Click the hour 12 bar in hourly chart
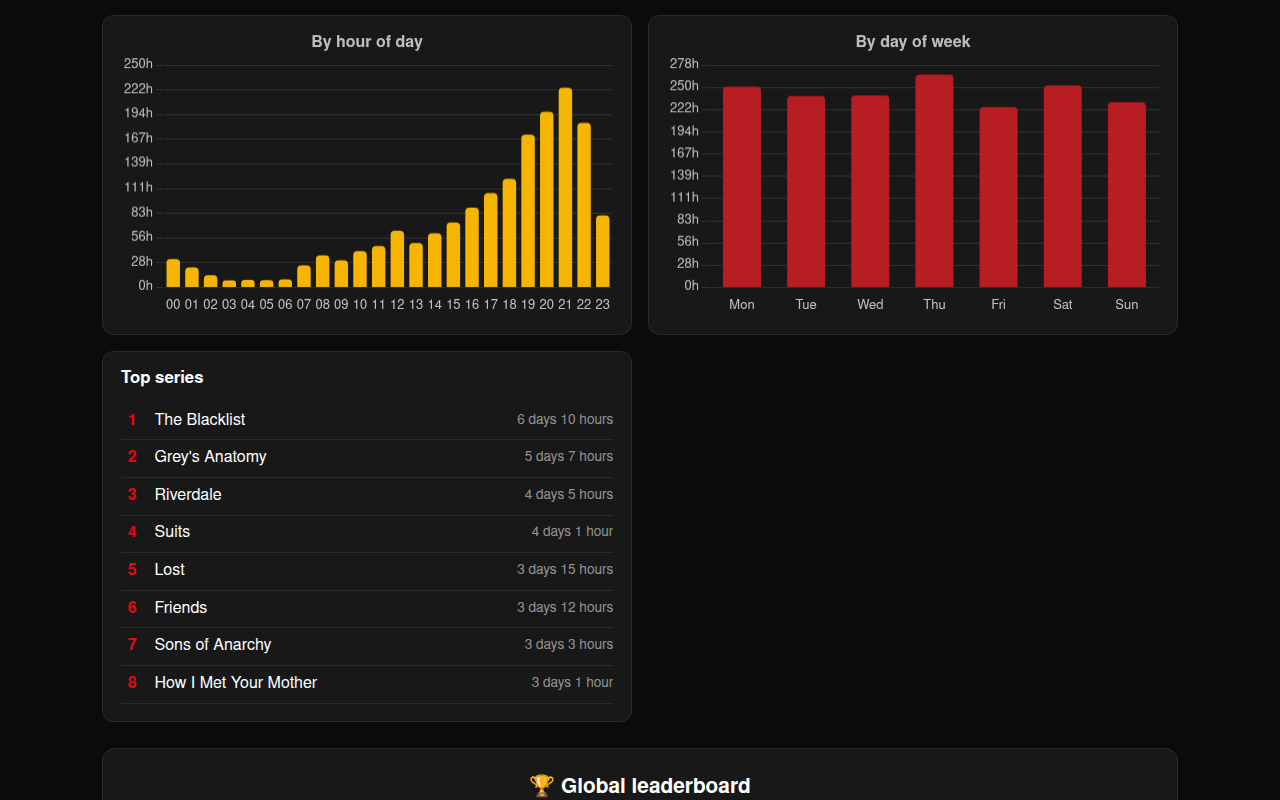 pyautogui.click(x=397, y=259)
